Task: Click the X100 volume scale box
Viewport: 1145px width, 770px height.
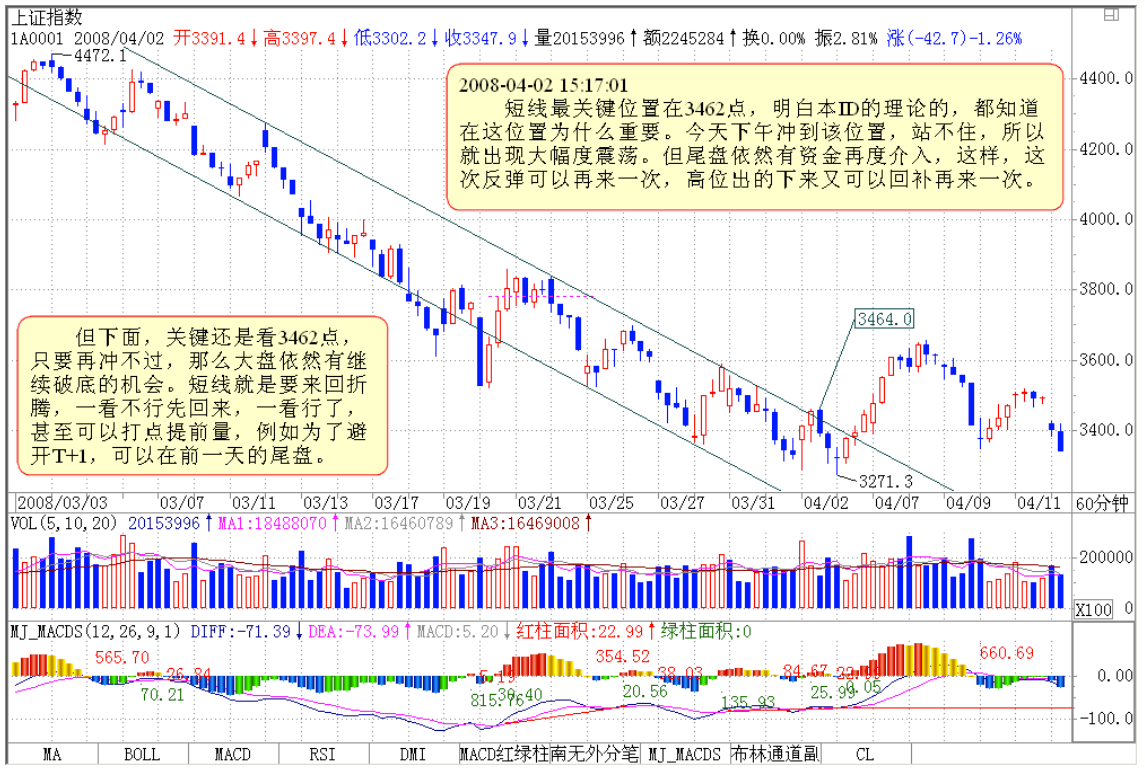Action: point(1093,609)
